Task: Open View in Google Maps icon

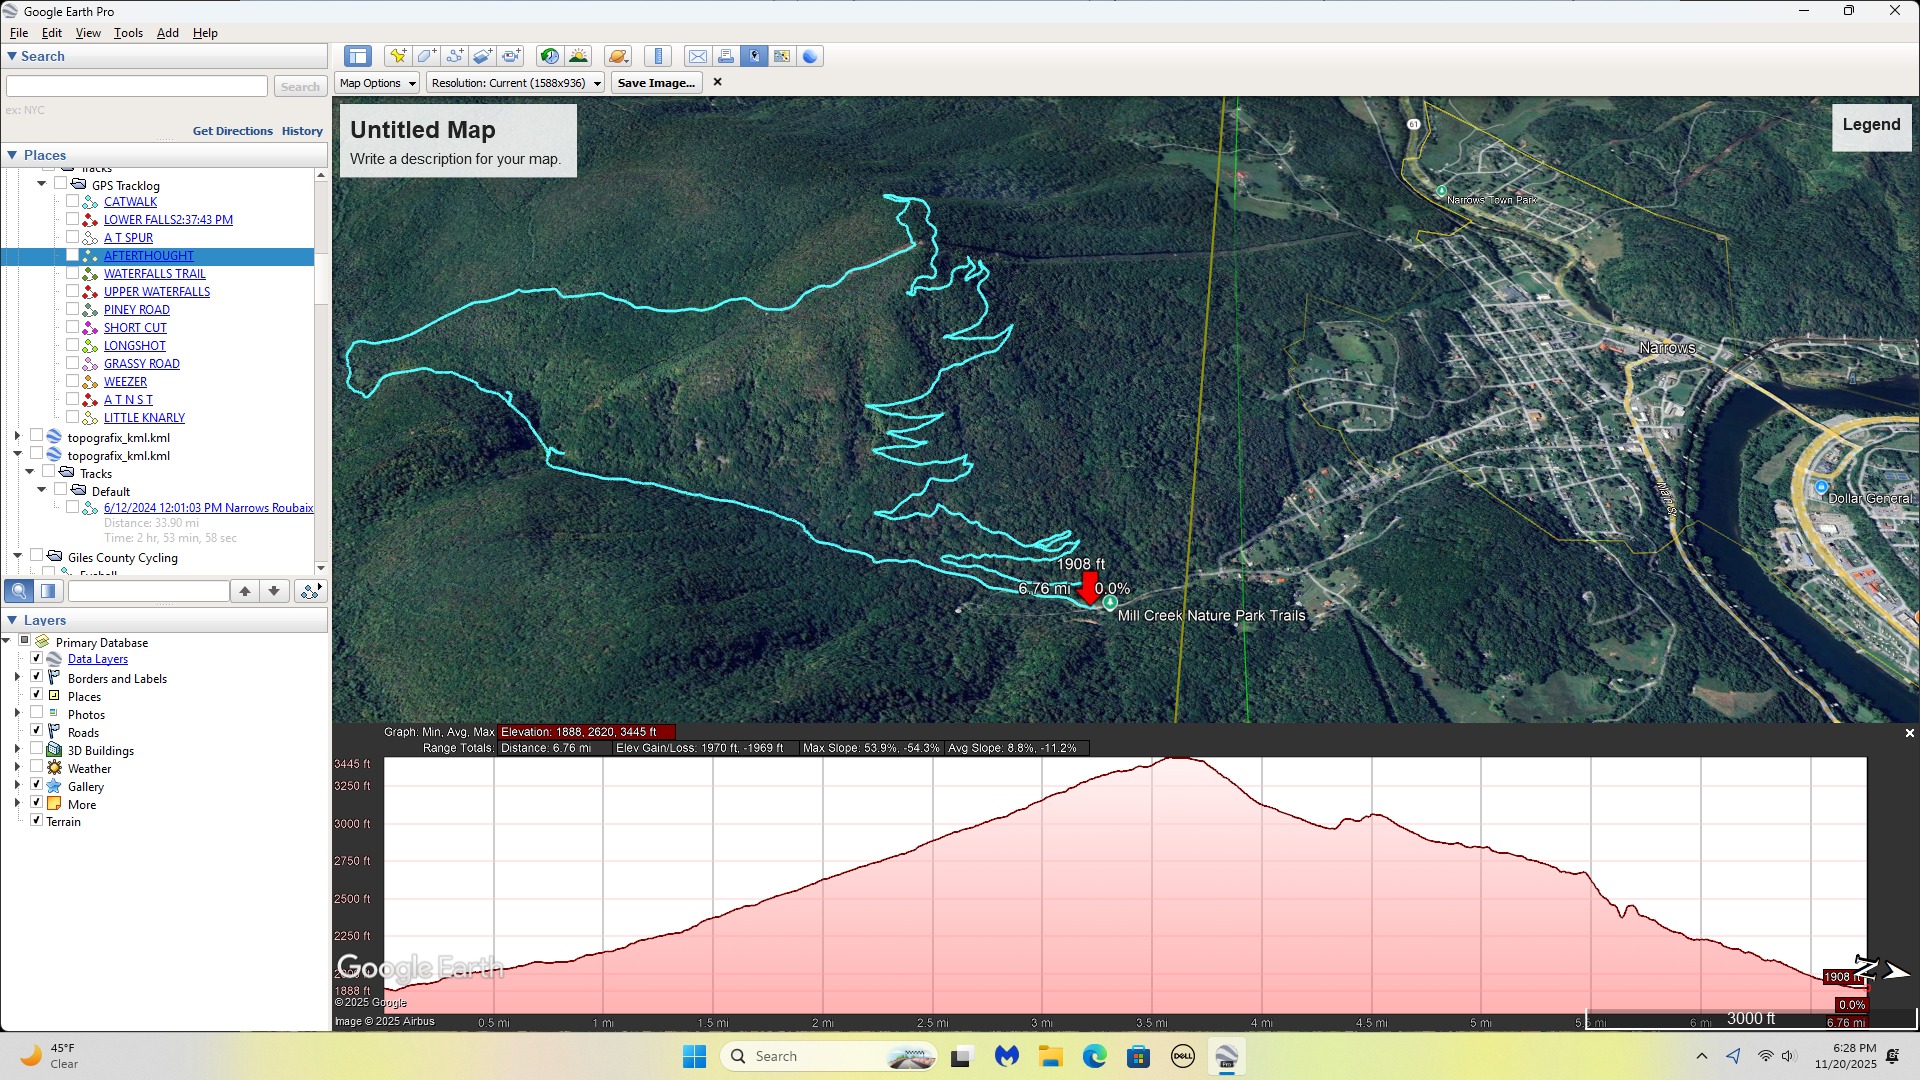Action: point(782,56)
